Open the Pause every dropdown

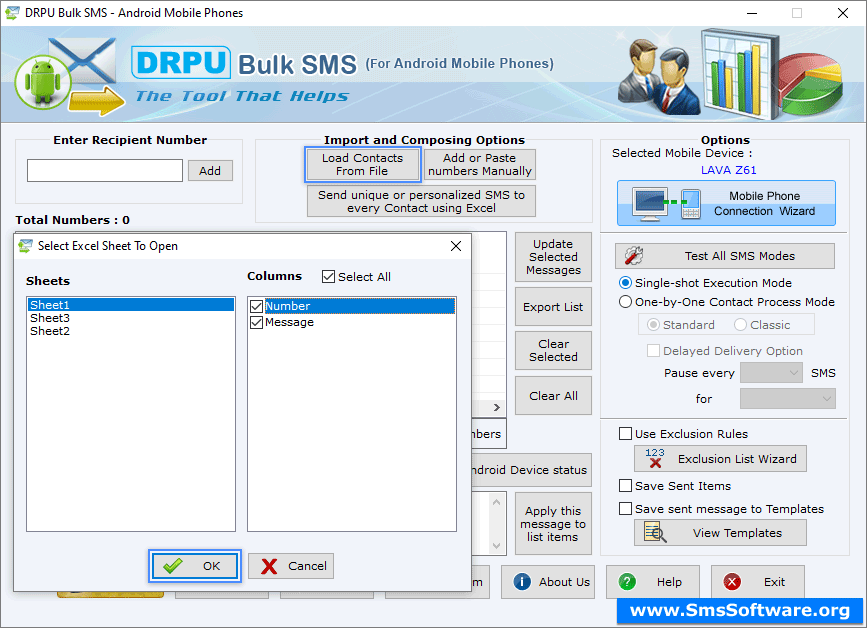coord(771,373)
